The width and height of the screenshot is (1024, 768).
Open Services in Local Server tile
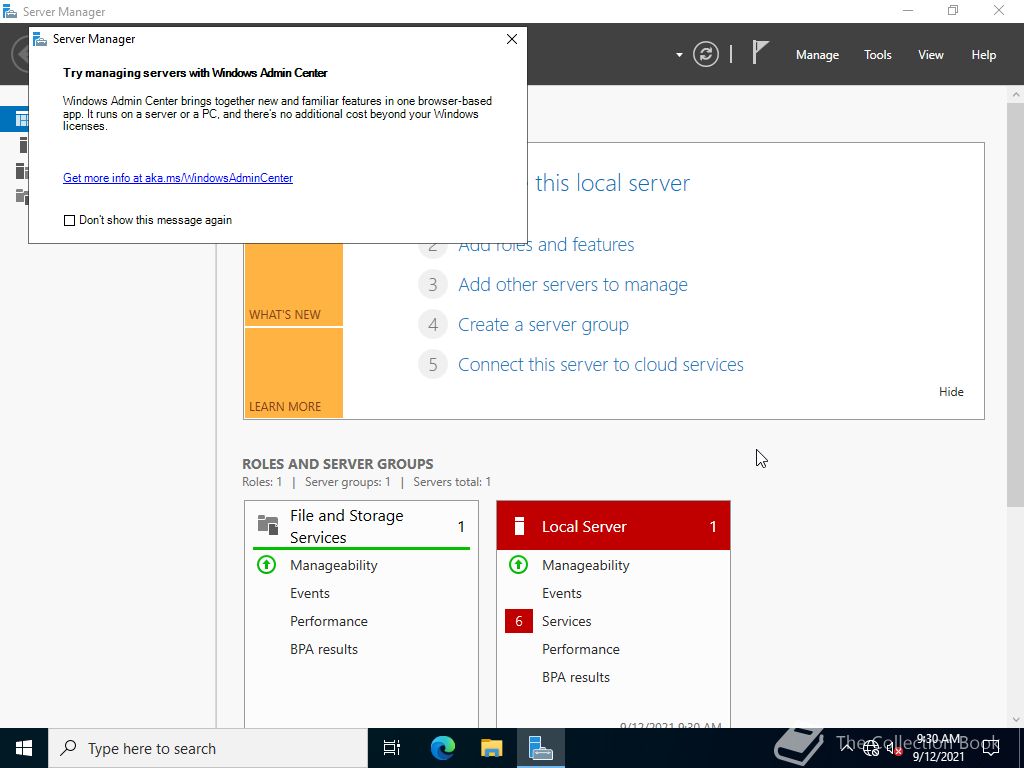click(566, 621)
